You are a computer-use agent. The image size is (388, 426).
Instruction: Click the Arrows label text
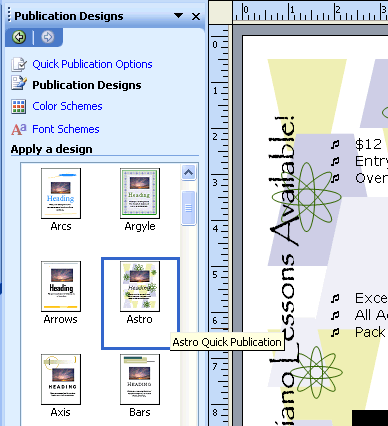61,319
